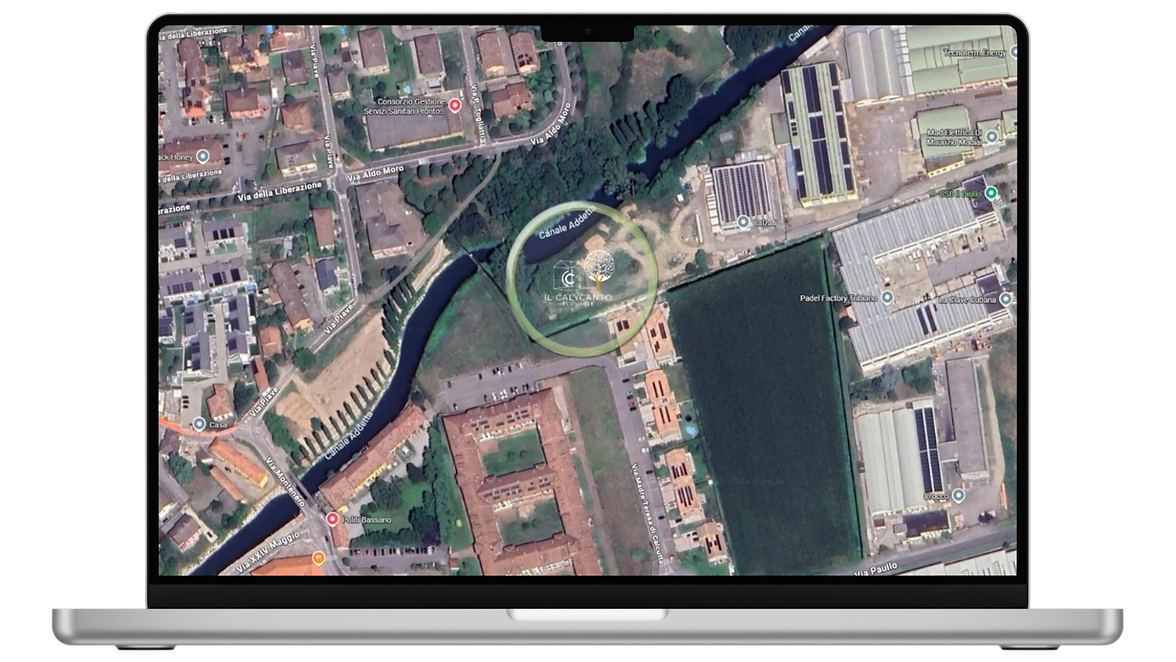Click the Via P. Togliatti street label
This screenshot has width=1176, height=662.
(x=477, y=113)
